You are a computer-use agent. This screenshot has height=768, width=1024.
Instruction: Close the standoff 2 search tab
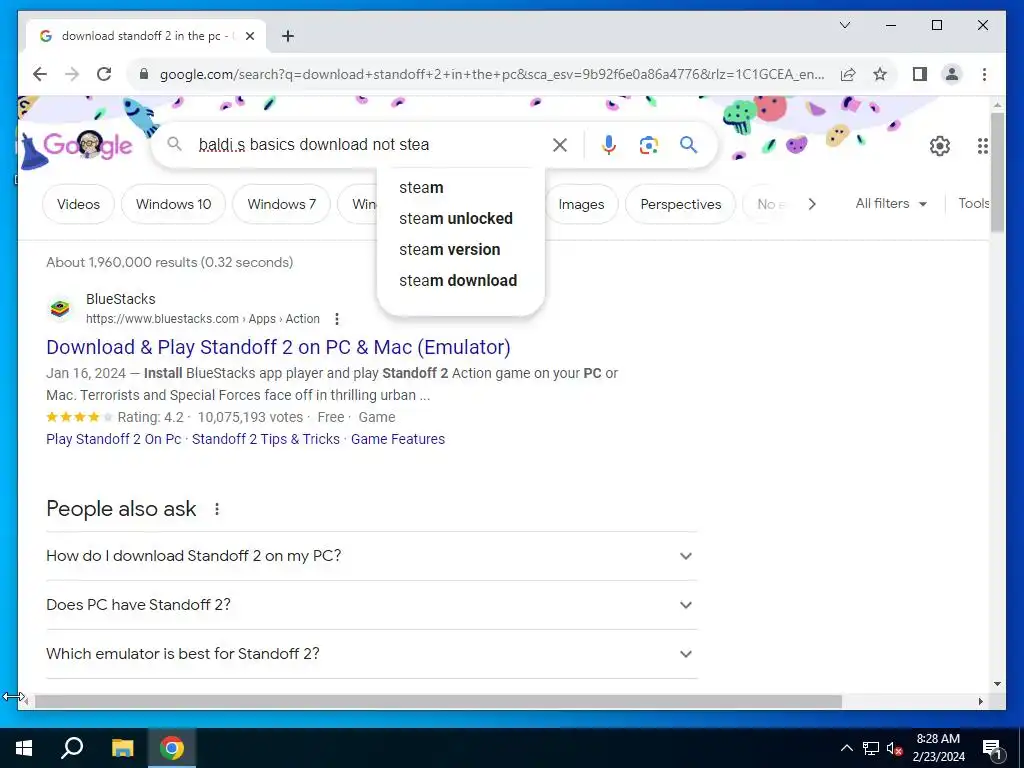click(249, 36)
